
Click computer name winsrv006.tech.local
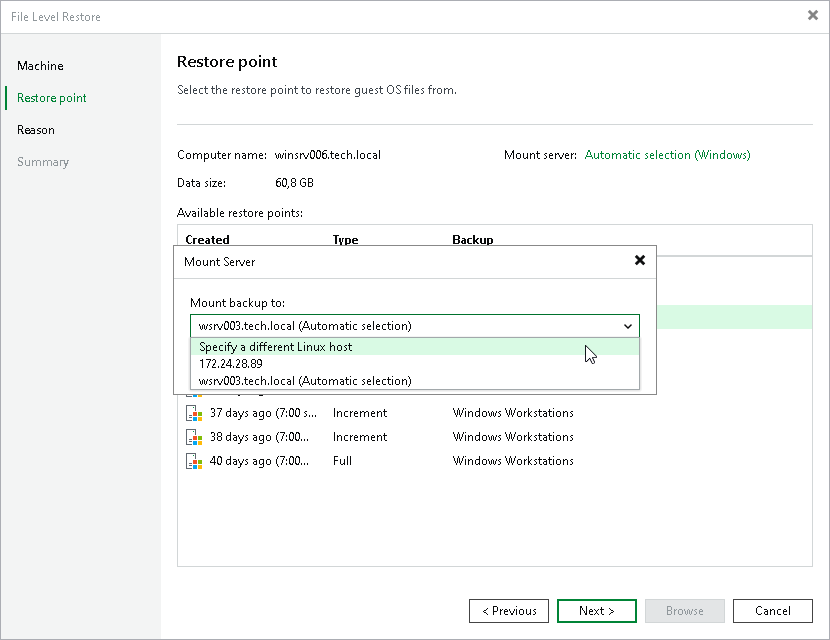point(327,155)
